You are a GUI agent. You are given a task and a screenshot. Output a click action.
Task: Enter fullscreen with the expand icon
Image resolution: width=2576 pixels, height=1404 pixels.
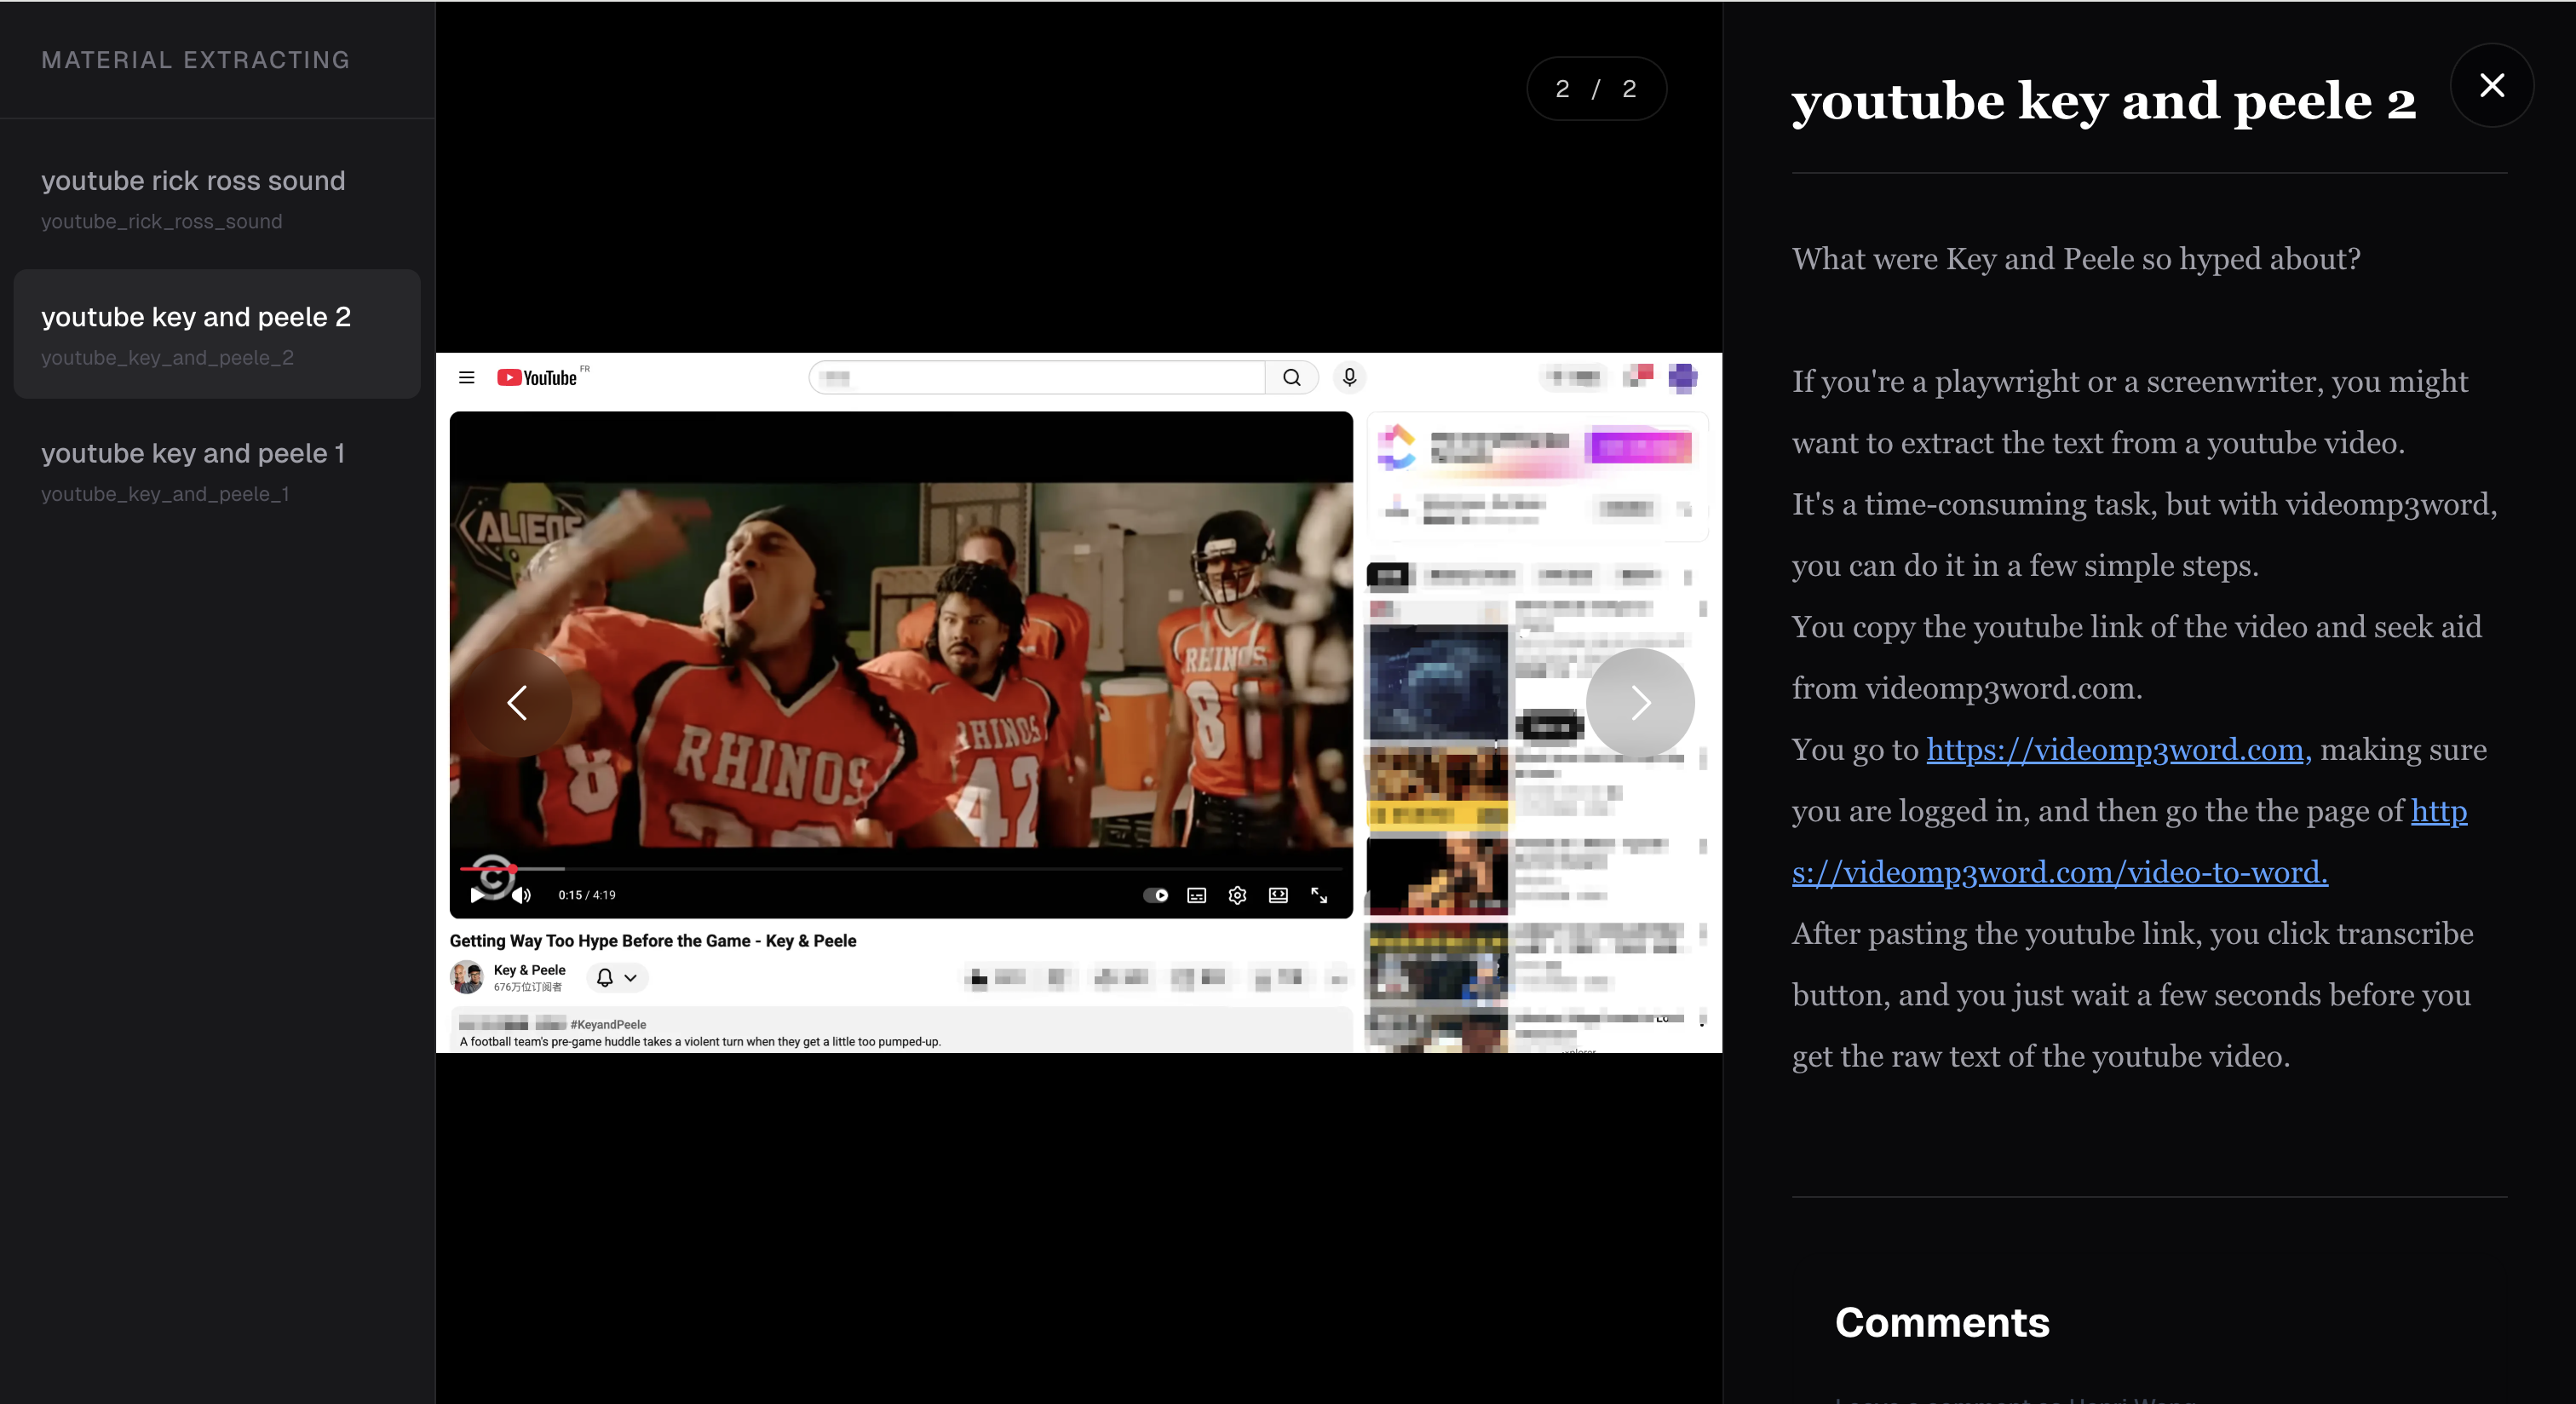pyautogui.click(x=1319, y=896)
